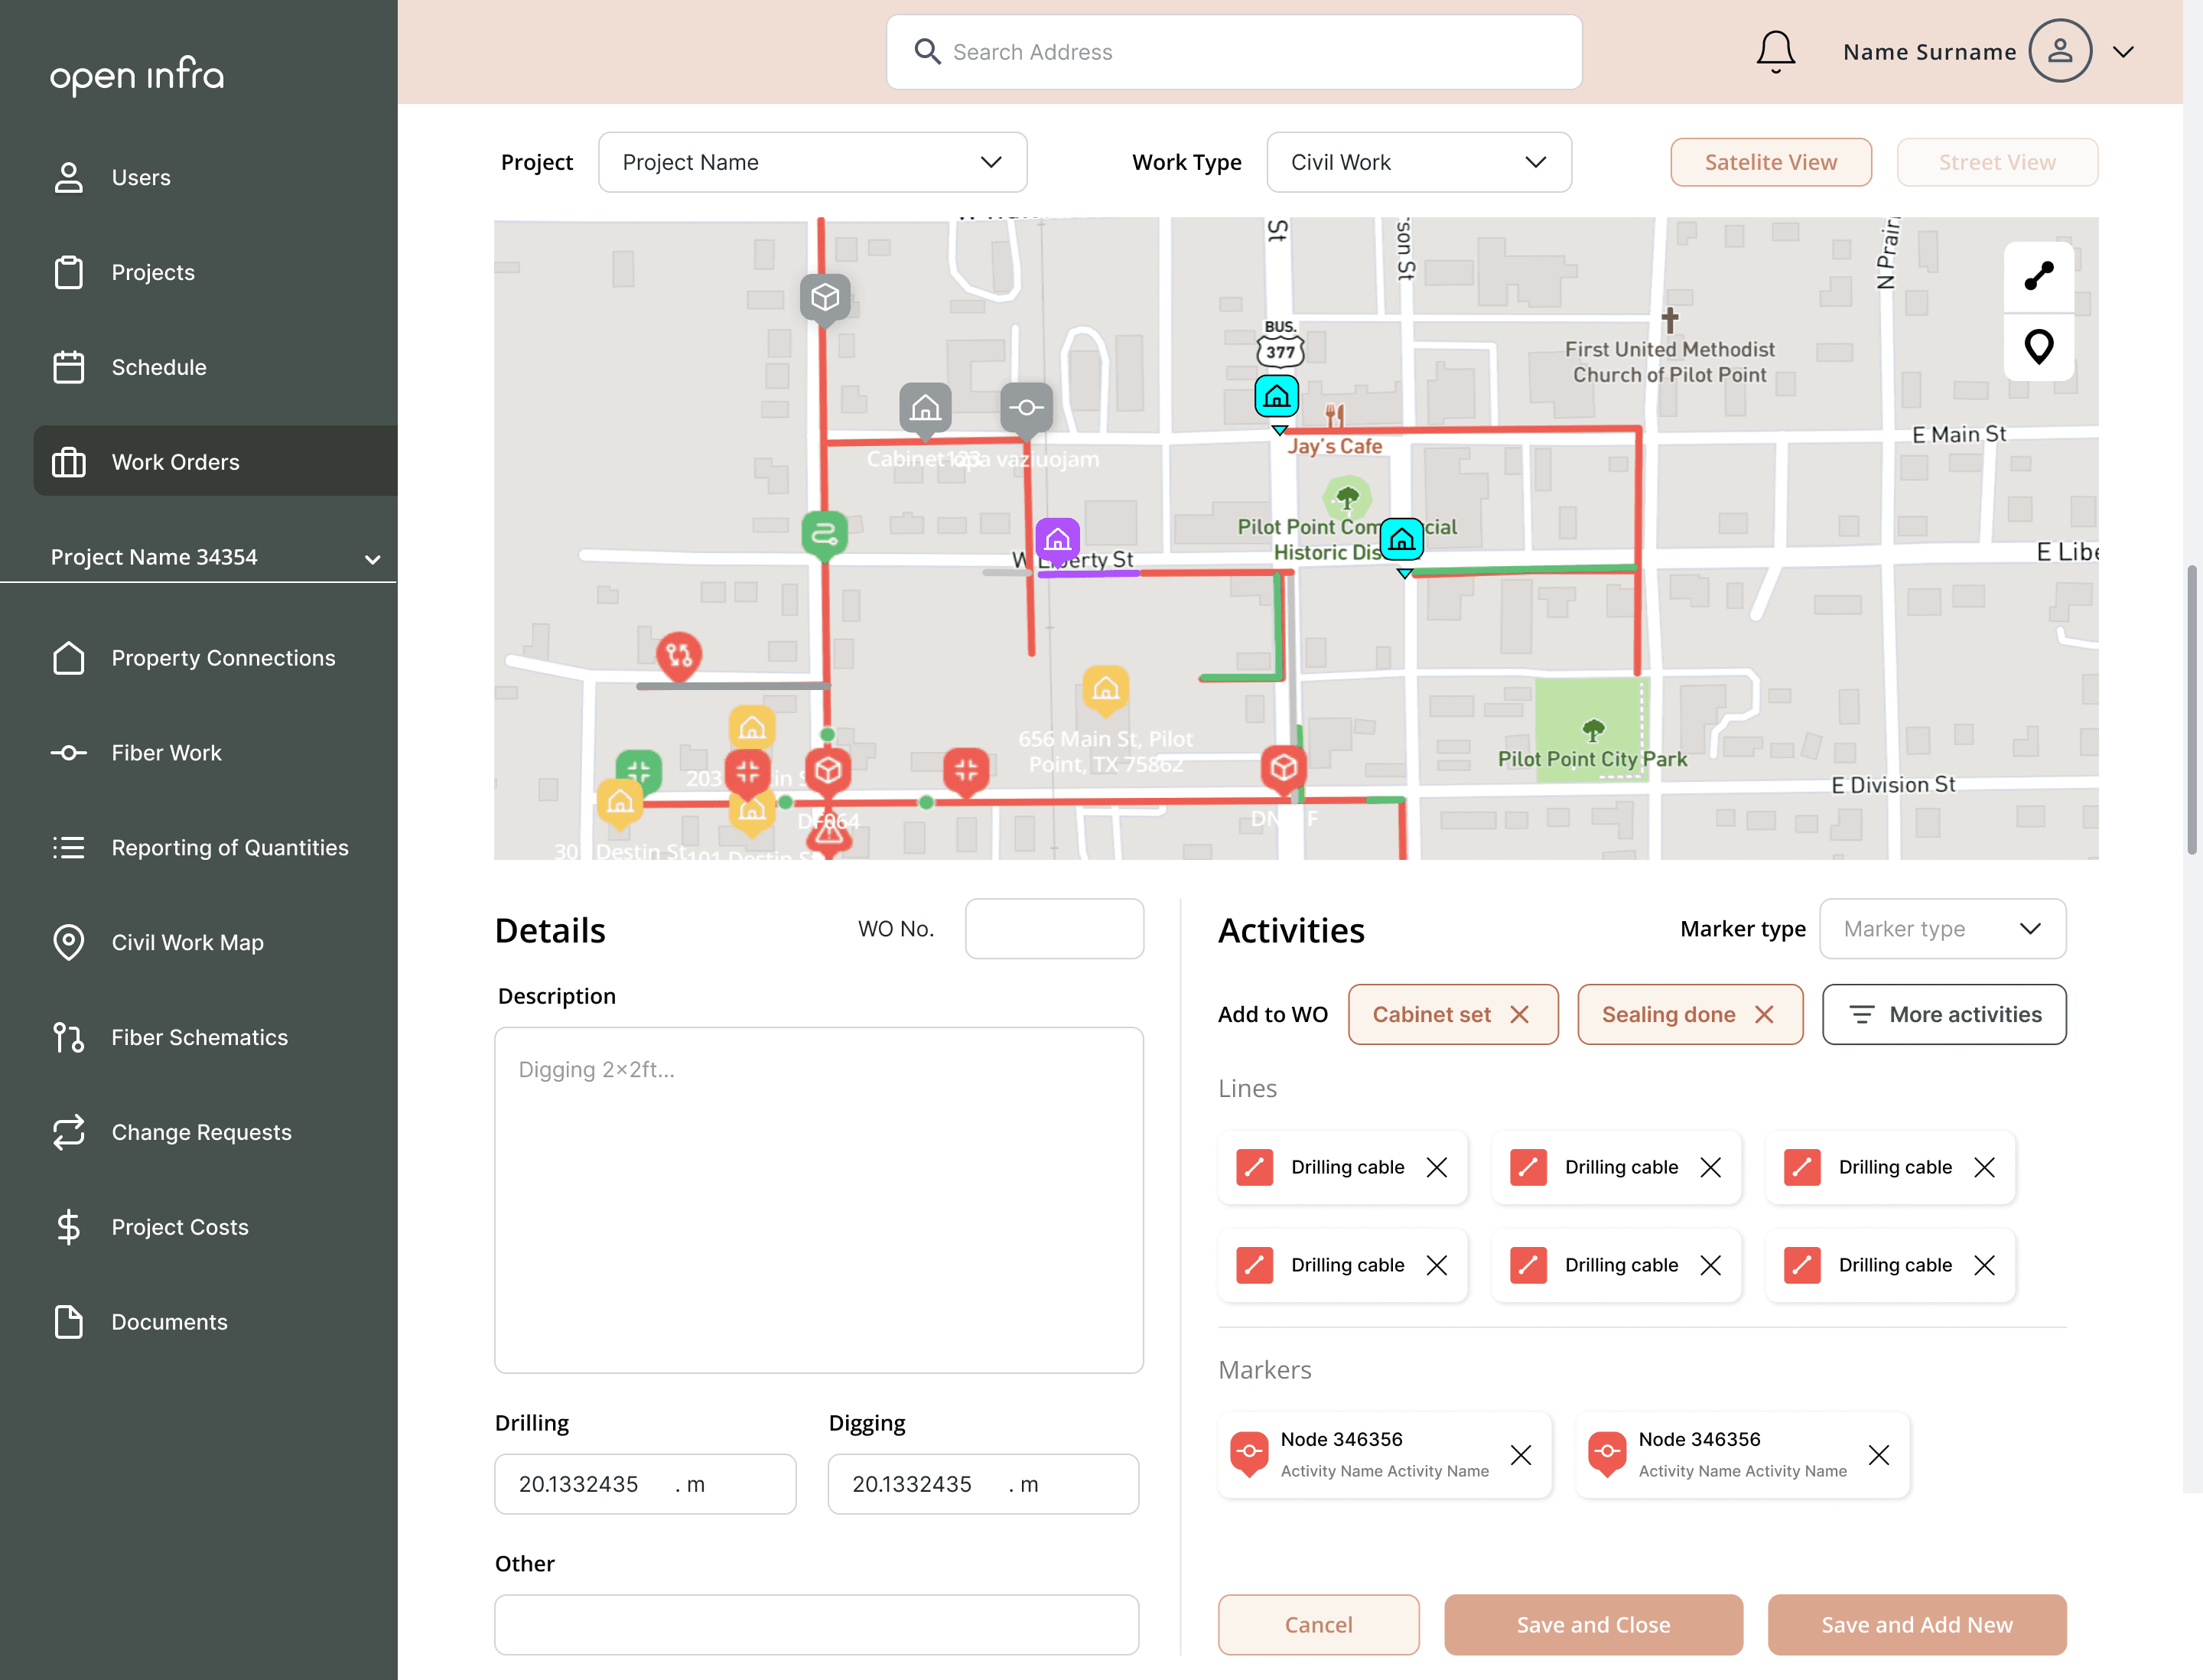Open Fiber Schematics from the sidebar
This screenshot has height=1680, width=2203.
pos(199,1037)
